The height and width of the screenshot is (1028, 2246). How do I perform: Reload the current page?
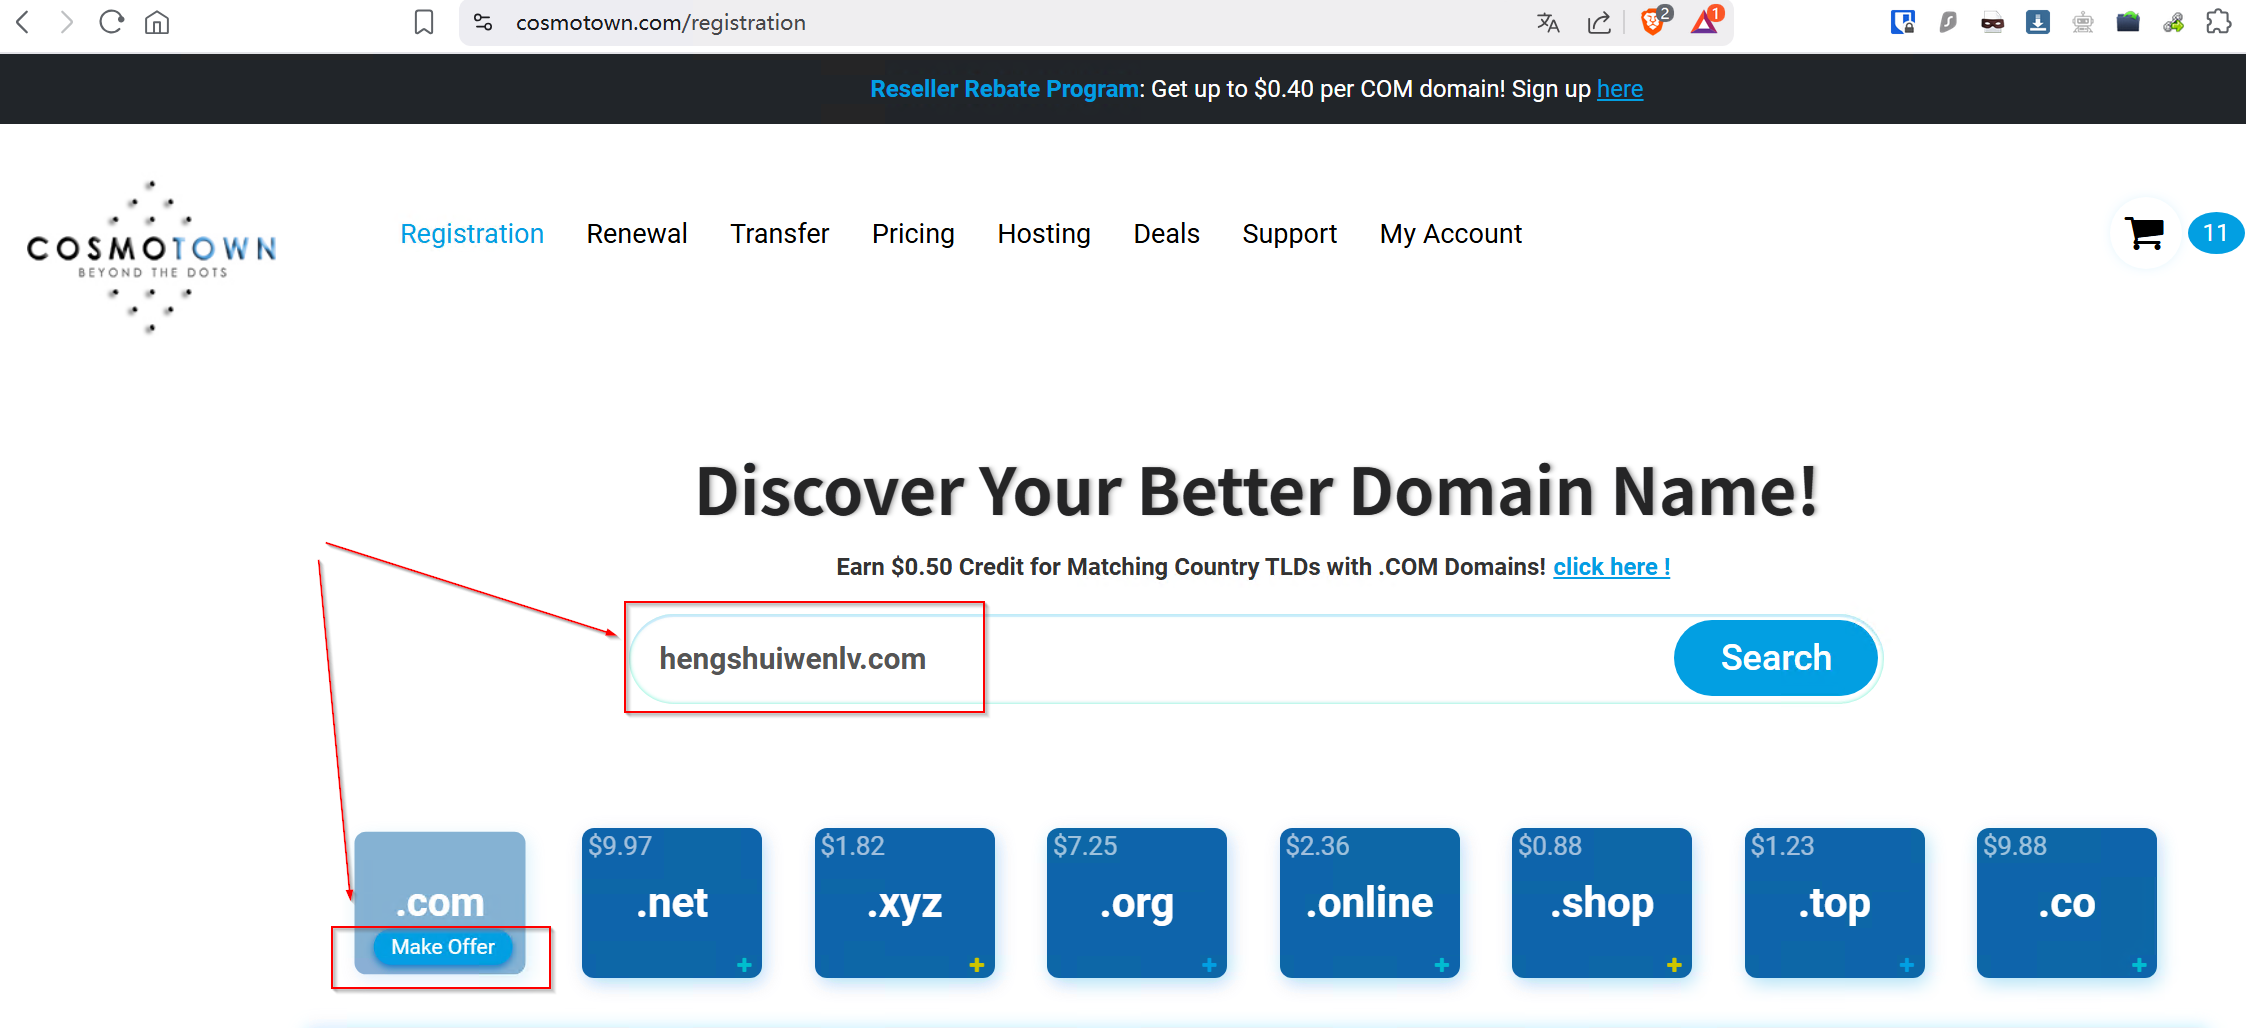(x=111, y=22)
